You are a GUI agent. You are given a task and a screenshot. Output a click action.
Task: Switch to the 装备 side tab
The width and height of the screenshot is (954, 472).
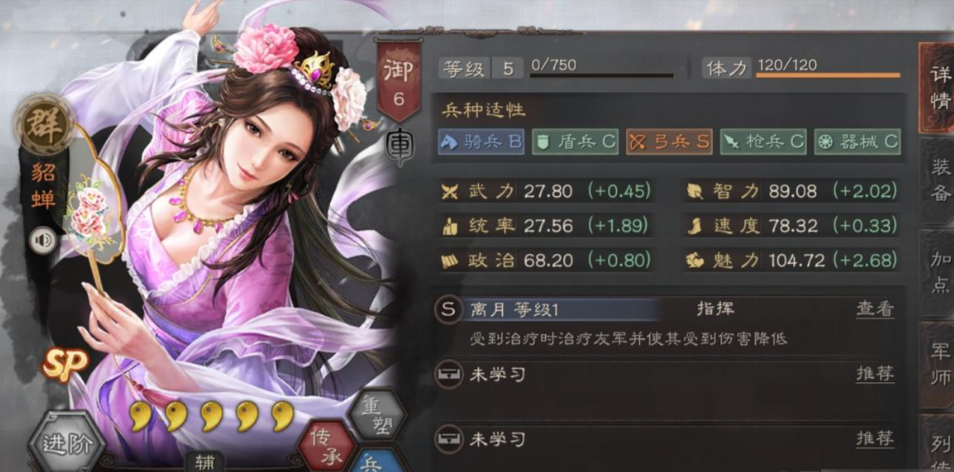coord(939,179)
